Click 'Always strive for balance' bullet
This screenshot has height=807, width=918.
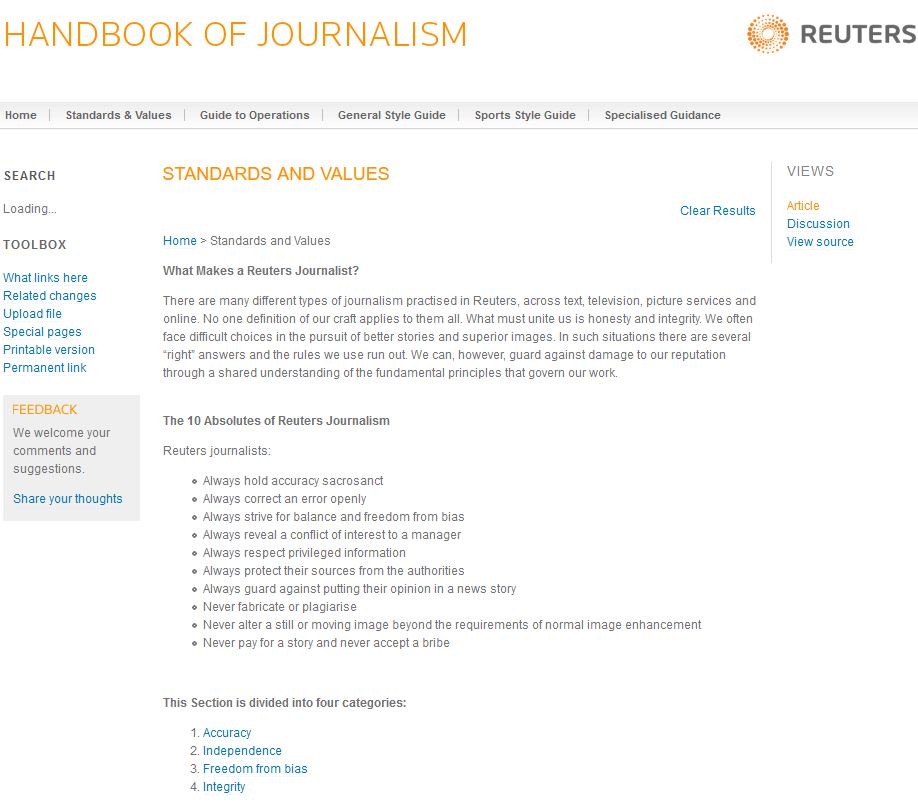coord(333,517)
